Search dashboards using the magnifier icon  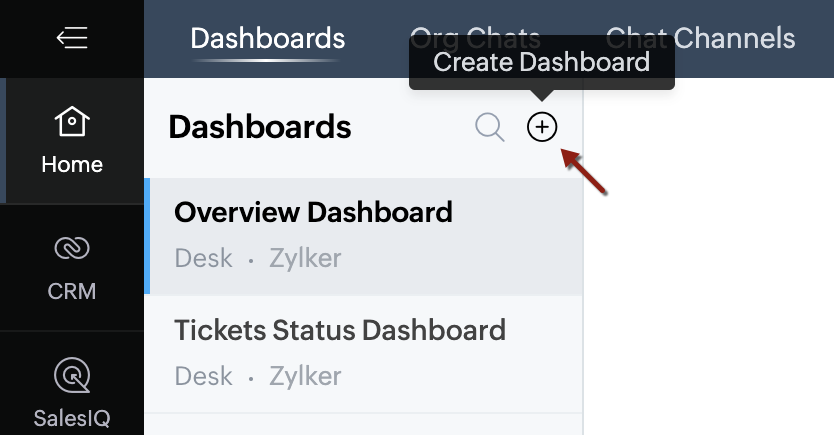point(489,127)
